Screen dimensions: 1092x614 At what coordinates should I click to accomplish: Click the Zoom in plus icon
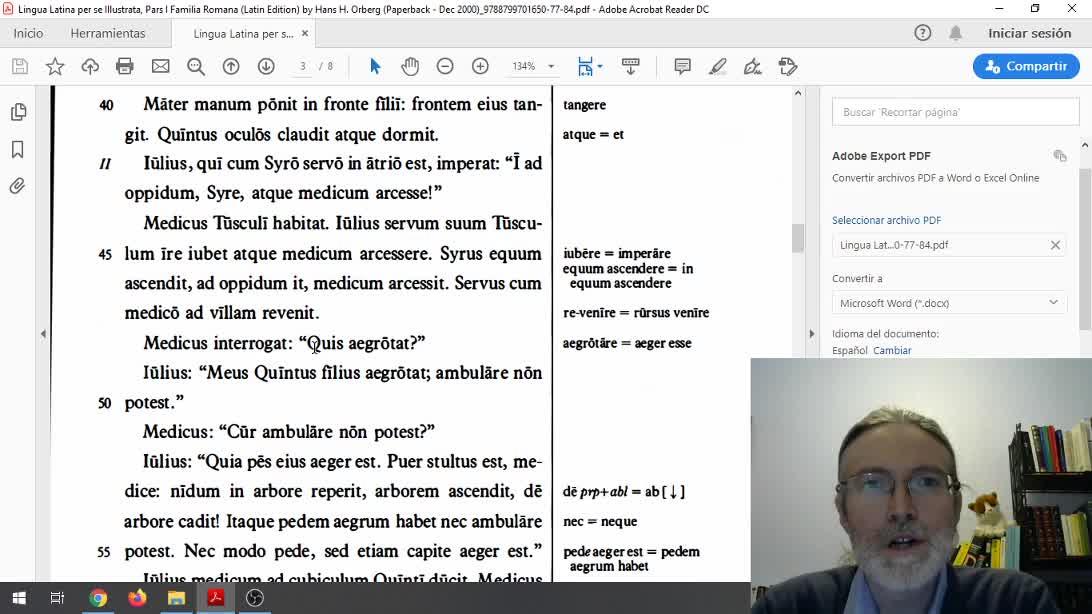[x=480, y=66]
